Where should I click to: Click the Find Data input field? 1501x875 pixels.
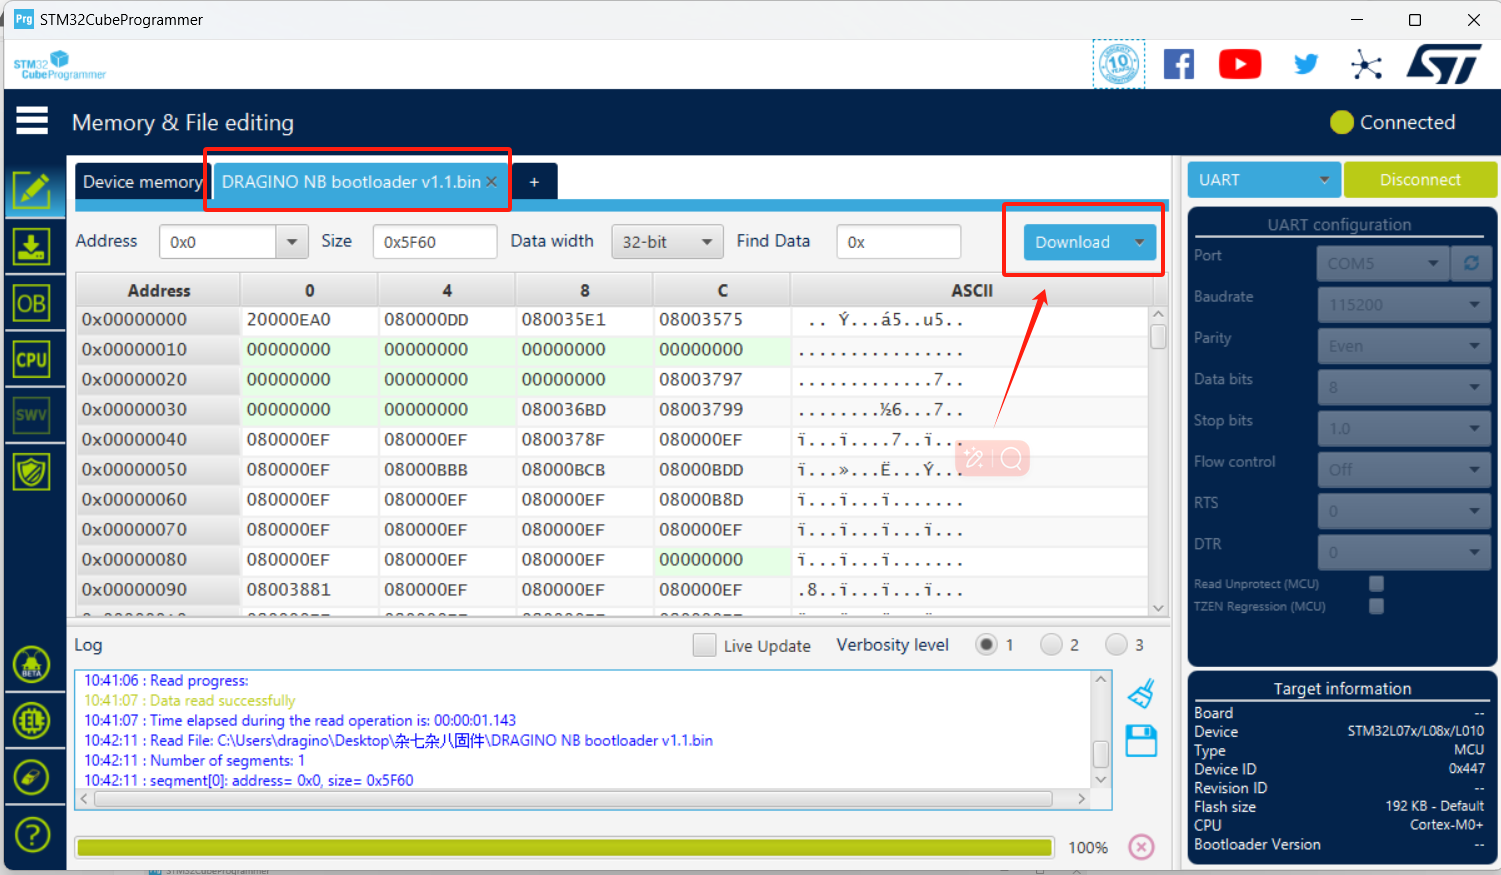coord(899,242)
